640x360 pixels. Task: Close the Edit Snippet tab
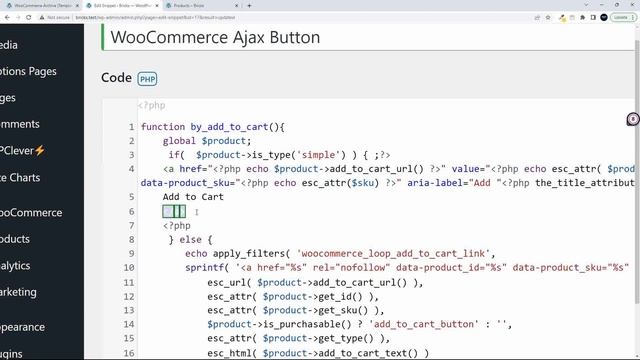coord(157,6)
